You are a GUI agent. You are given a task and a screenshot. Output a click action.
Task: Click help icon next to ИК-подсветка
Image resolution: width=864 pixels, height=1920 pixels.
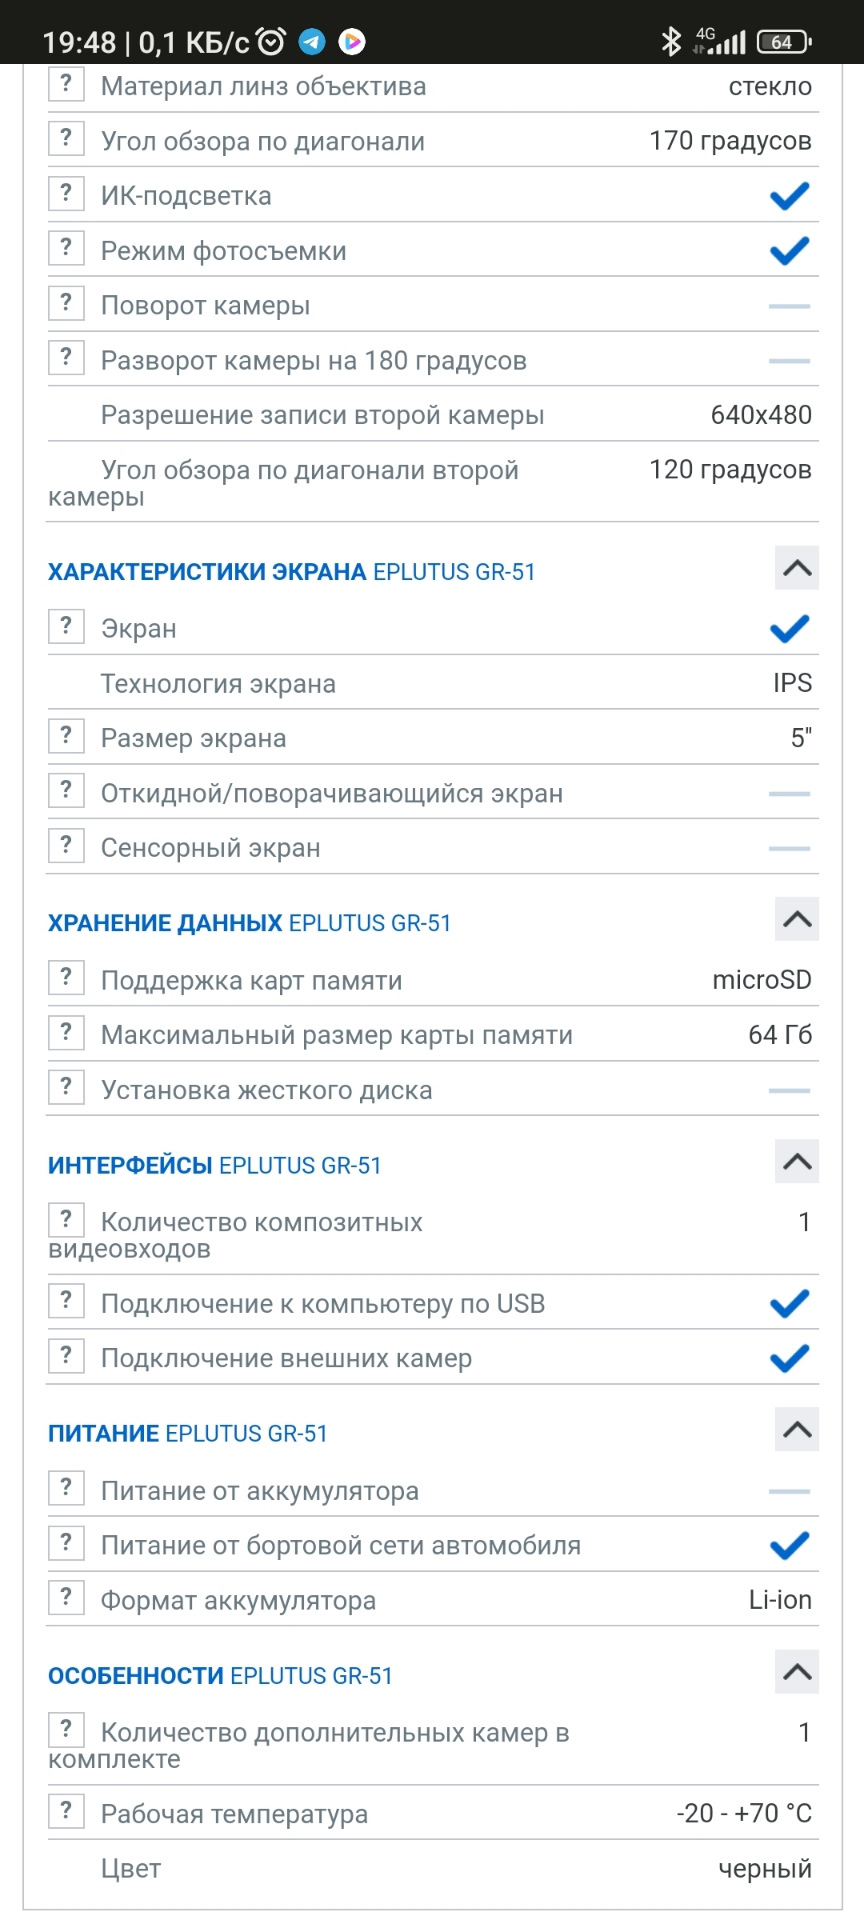[66, 192]
